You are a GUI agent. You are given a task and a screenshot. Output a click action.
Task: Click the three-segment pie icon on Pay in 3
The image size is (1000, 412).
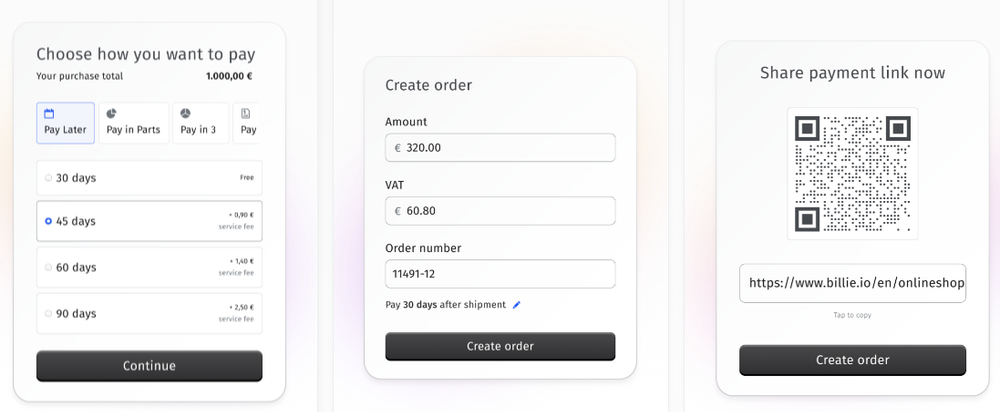click(x=185, y=114)
